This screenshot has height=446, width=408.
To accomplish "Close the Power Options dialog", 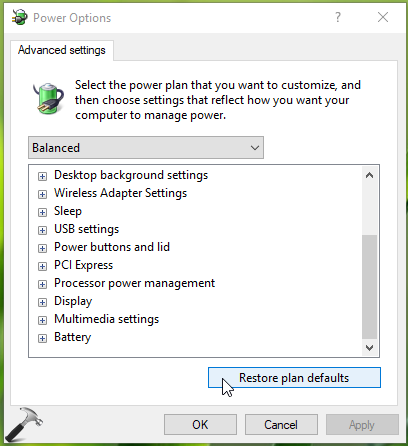I will tap(383, 17).
